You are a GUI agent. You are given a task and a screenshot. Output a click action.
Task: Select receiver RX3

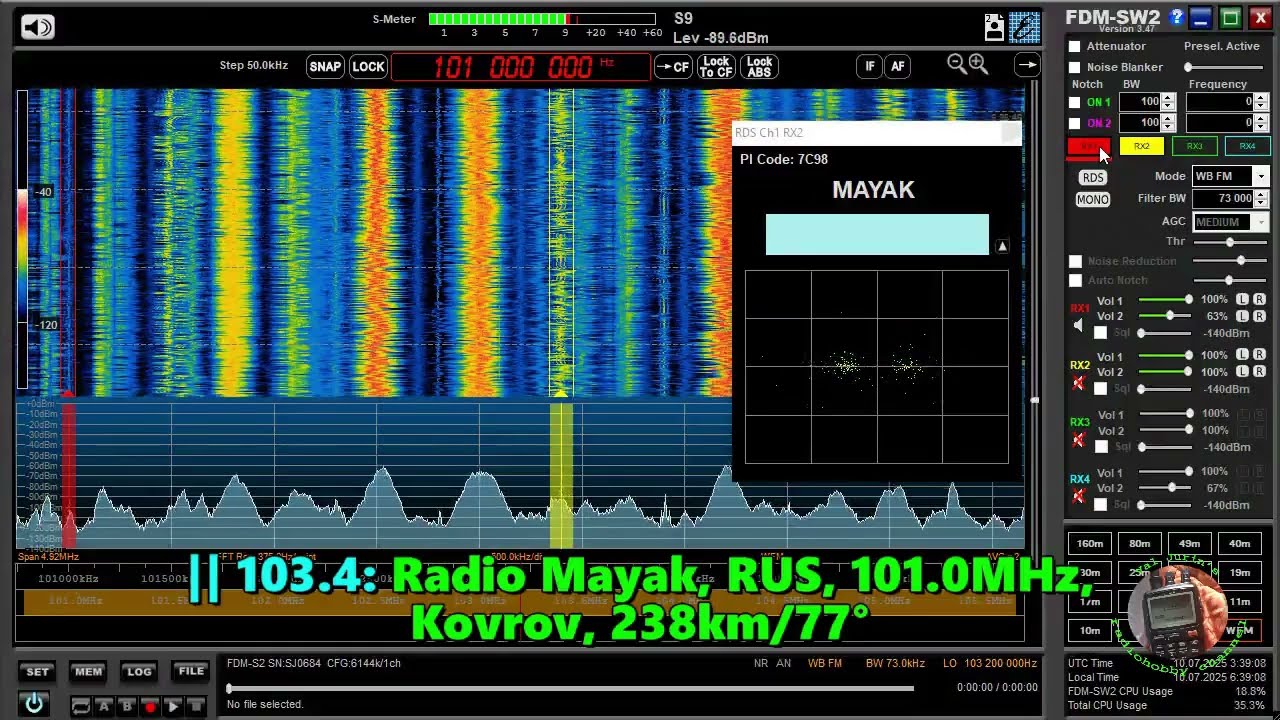[1194, 147]
